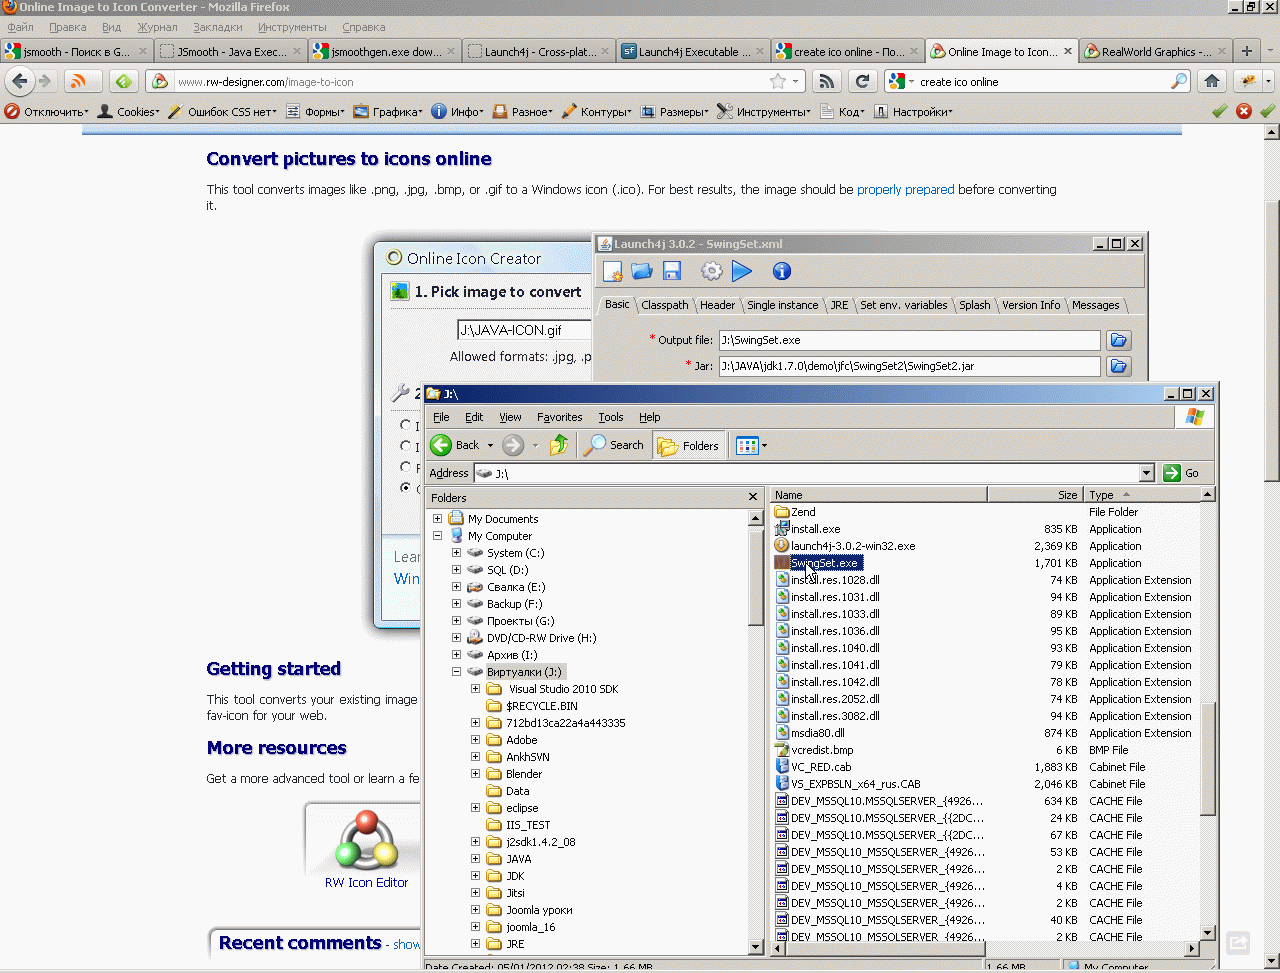This screenshot has height=973, width=1280.
Task: Open the Инструменты web developer menu
Action: 764,112
